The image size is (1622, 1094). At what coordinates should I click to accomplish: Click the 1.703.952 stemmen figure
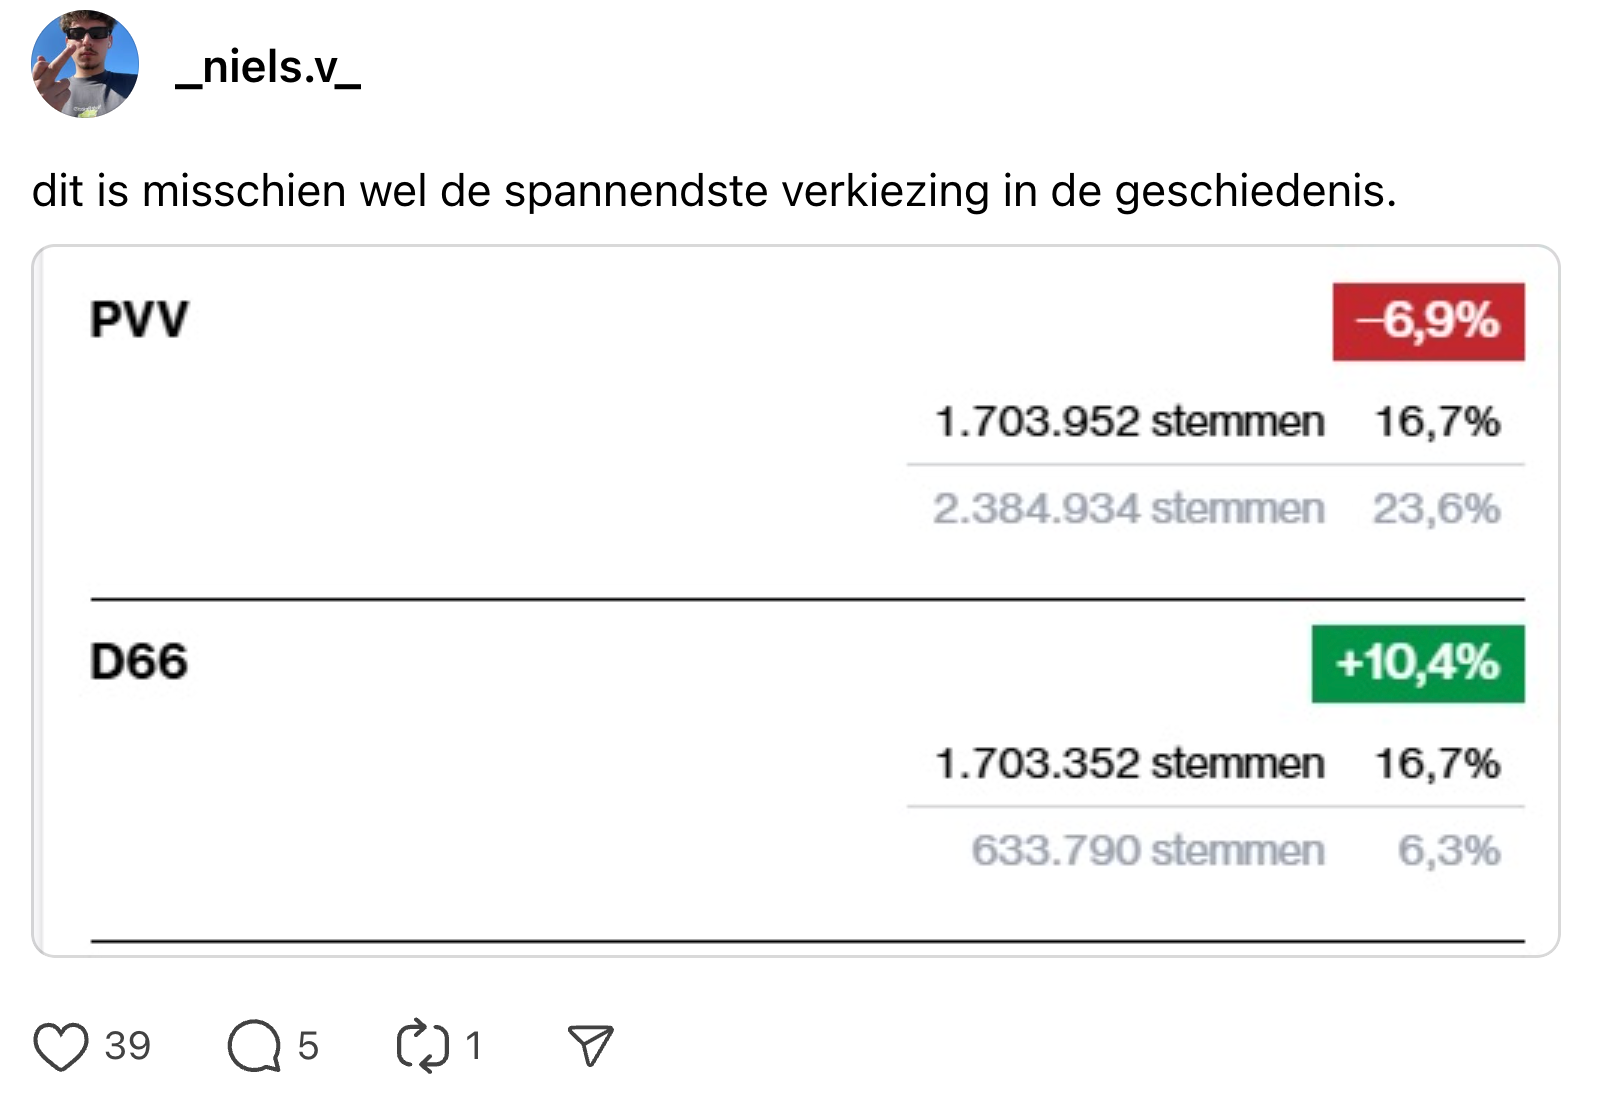1129,422
